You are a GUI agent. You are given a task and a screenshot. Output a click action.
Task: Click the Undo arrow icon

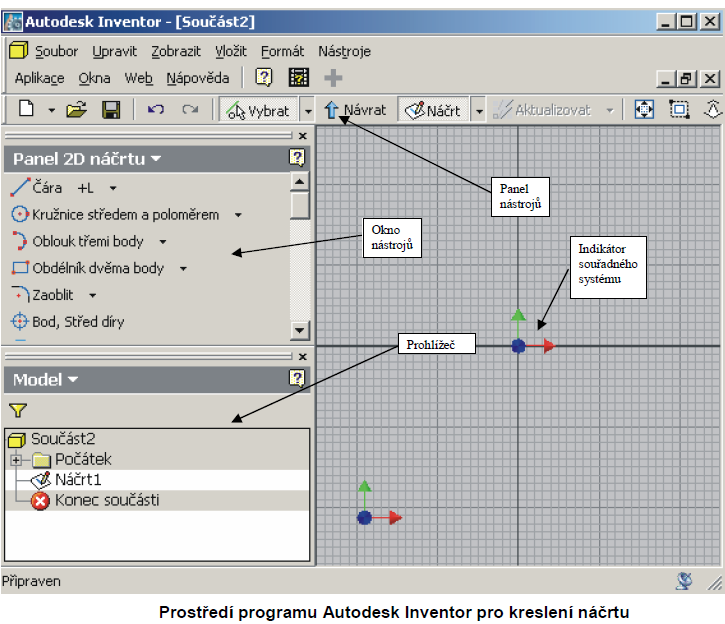pos(156,110)
